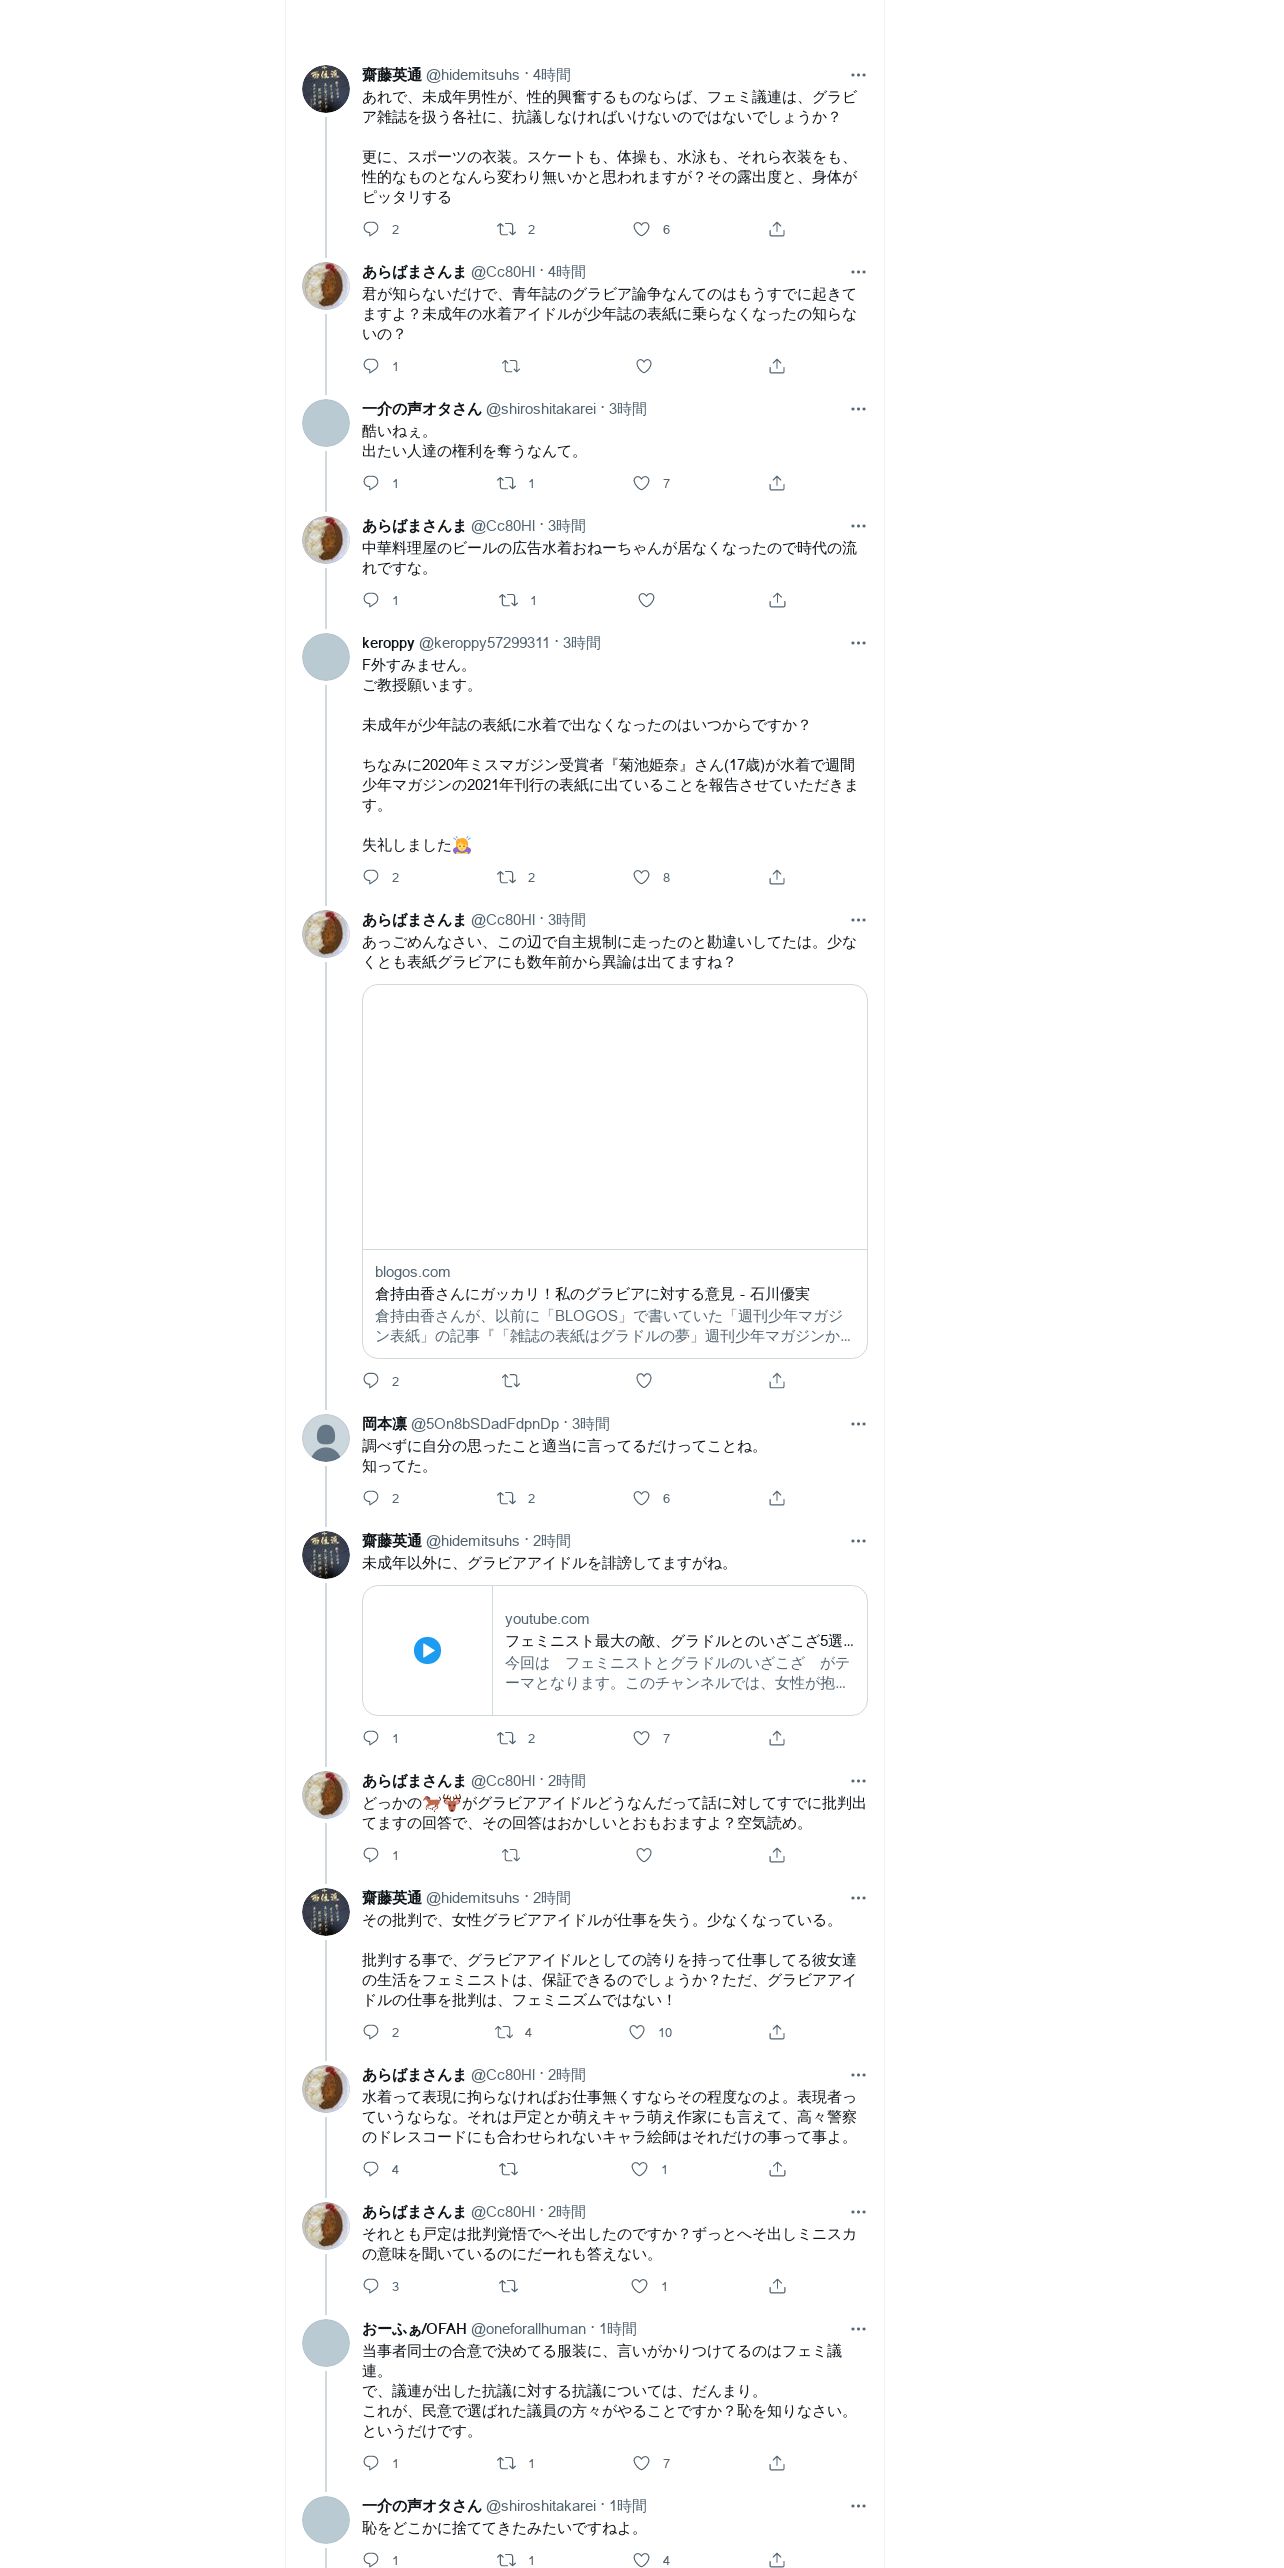Expand the menu on おーふぁ/OFAH's tweet

coord(858,2329)
